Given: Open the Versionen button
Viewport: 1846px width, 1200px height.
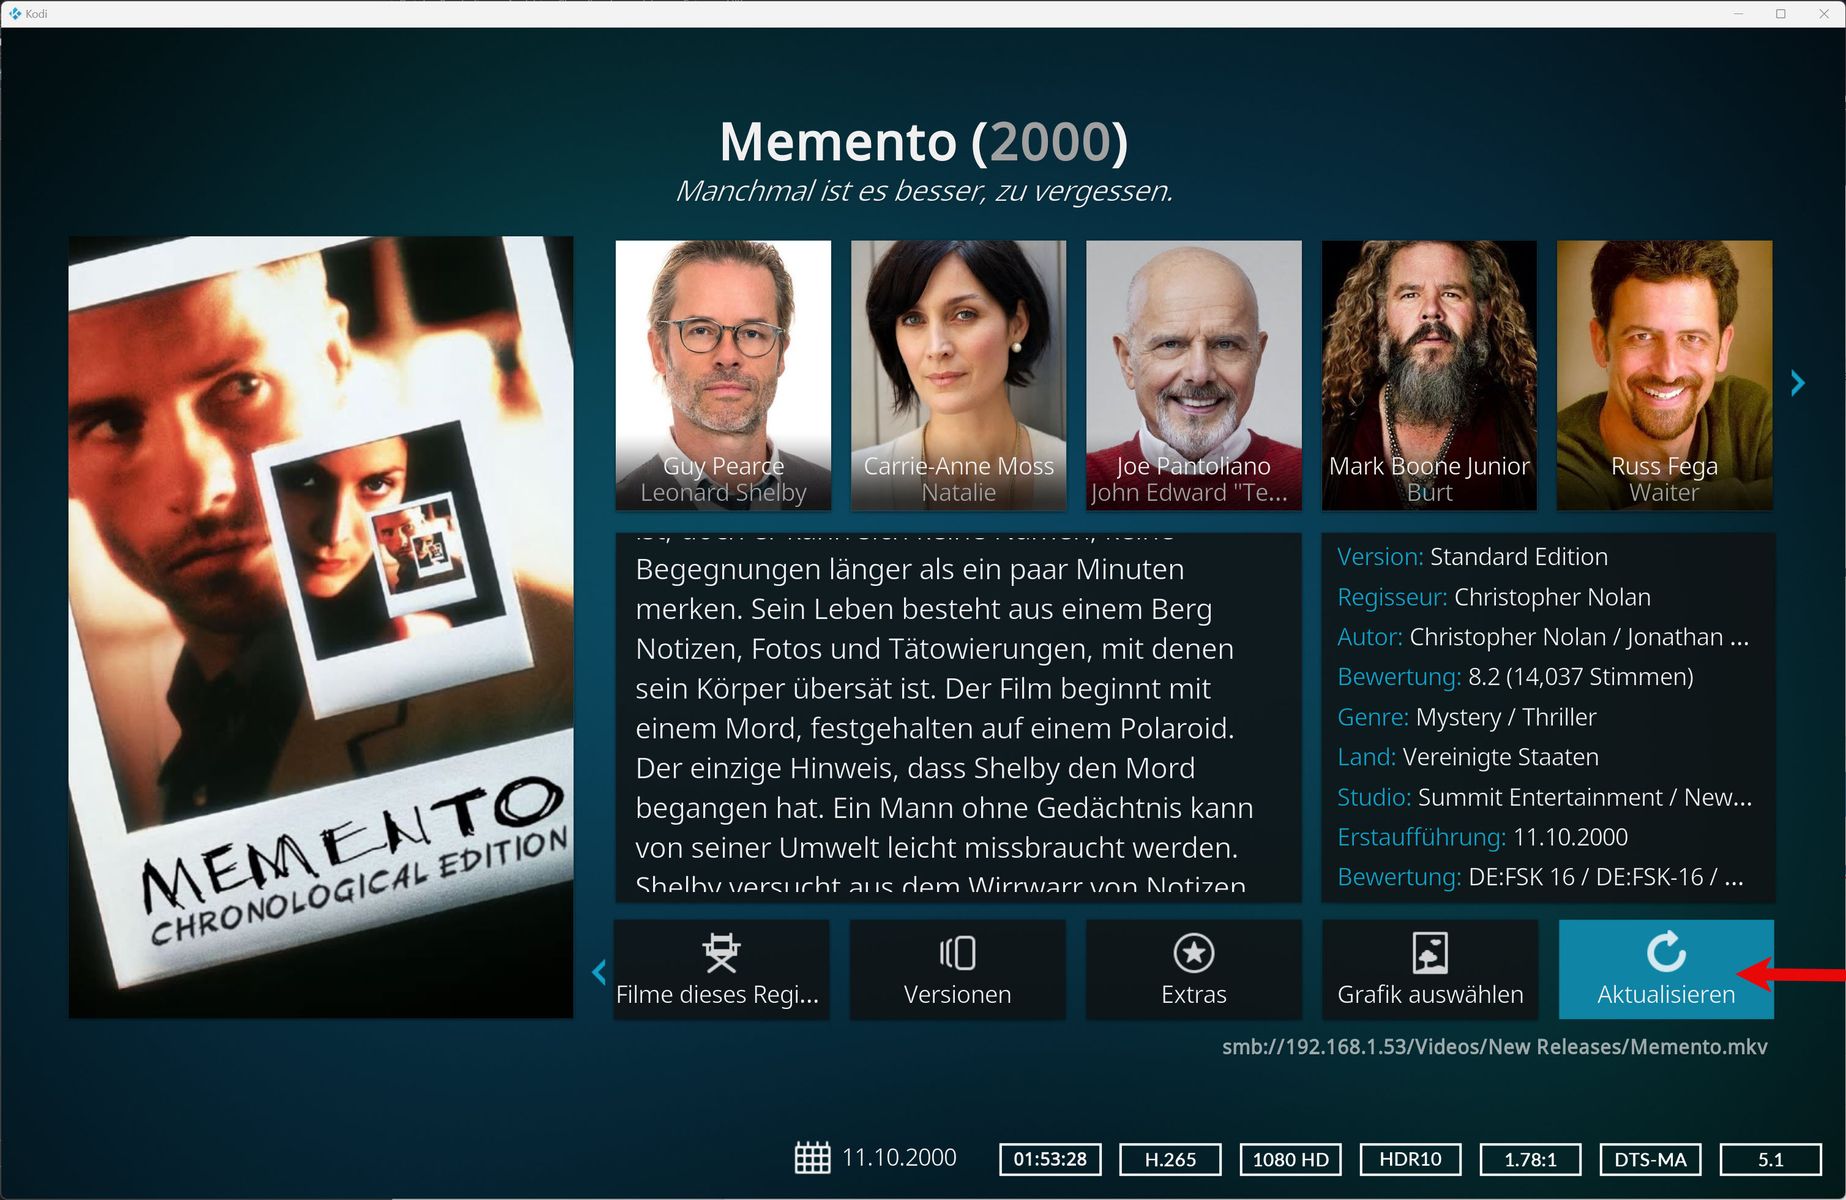Looking at the screenshot, I should click(957, 969).
